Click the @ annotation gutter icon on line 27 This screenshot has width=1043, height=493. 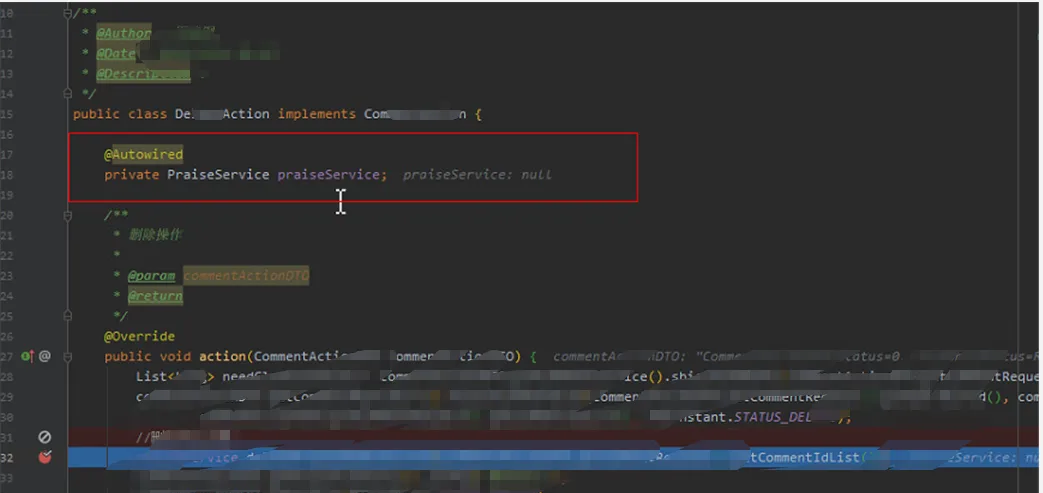[x=45, y=357]
